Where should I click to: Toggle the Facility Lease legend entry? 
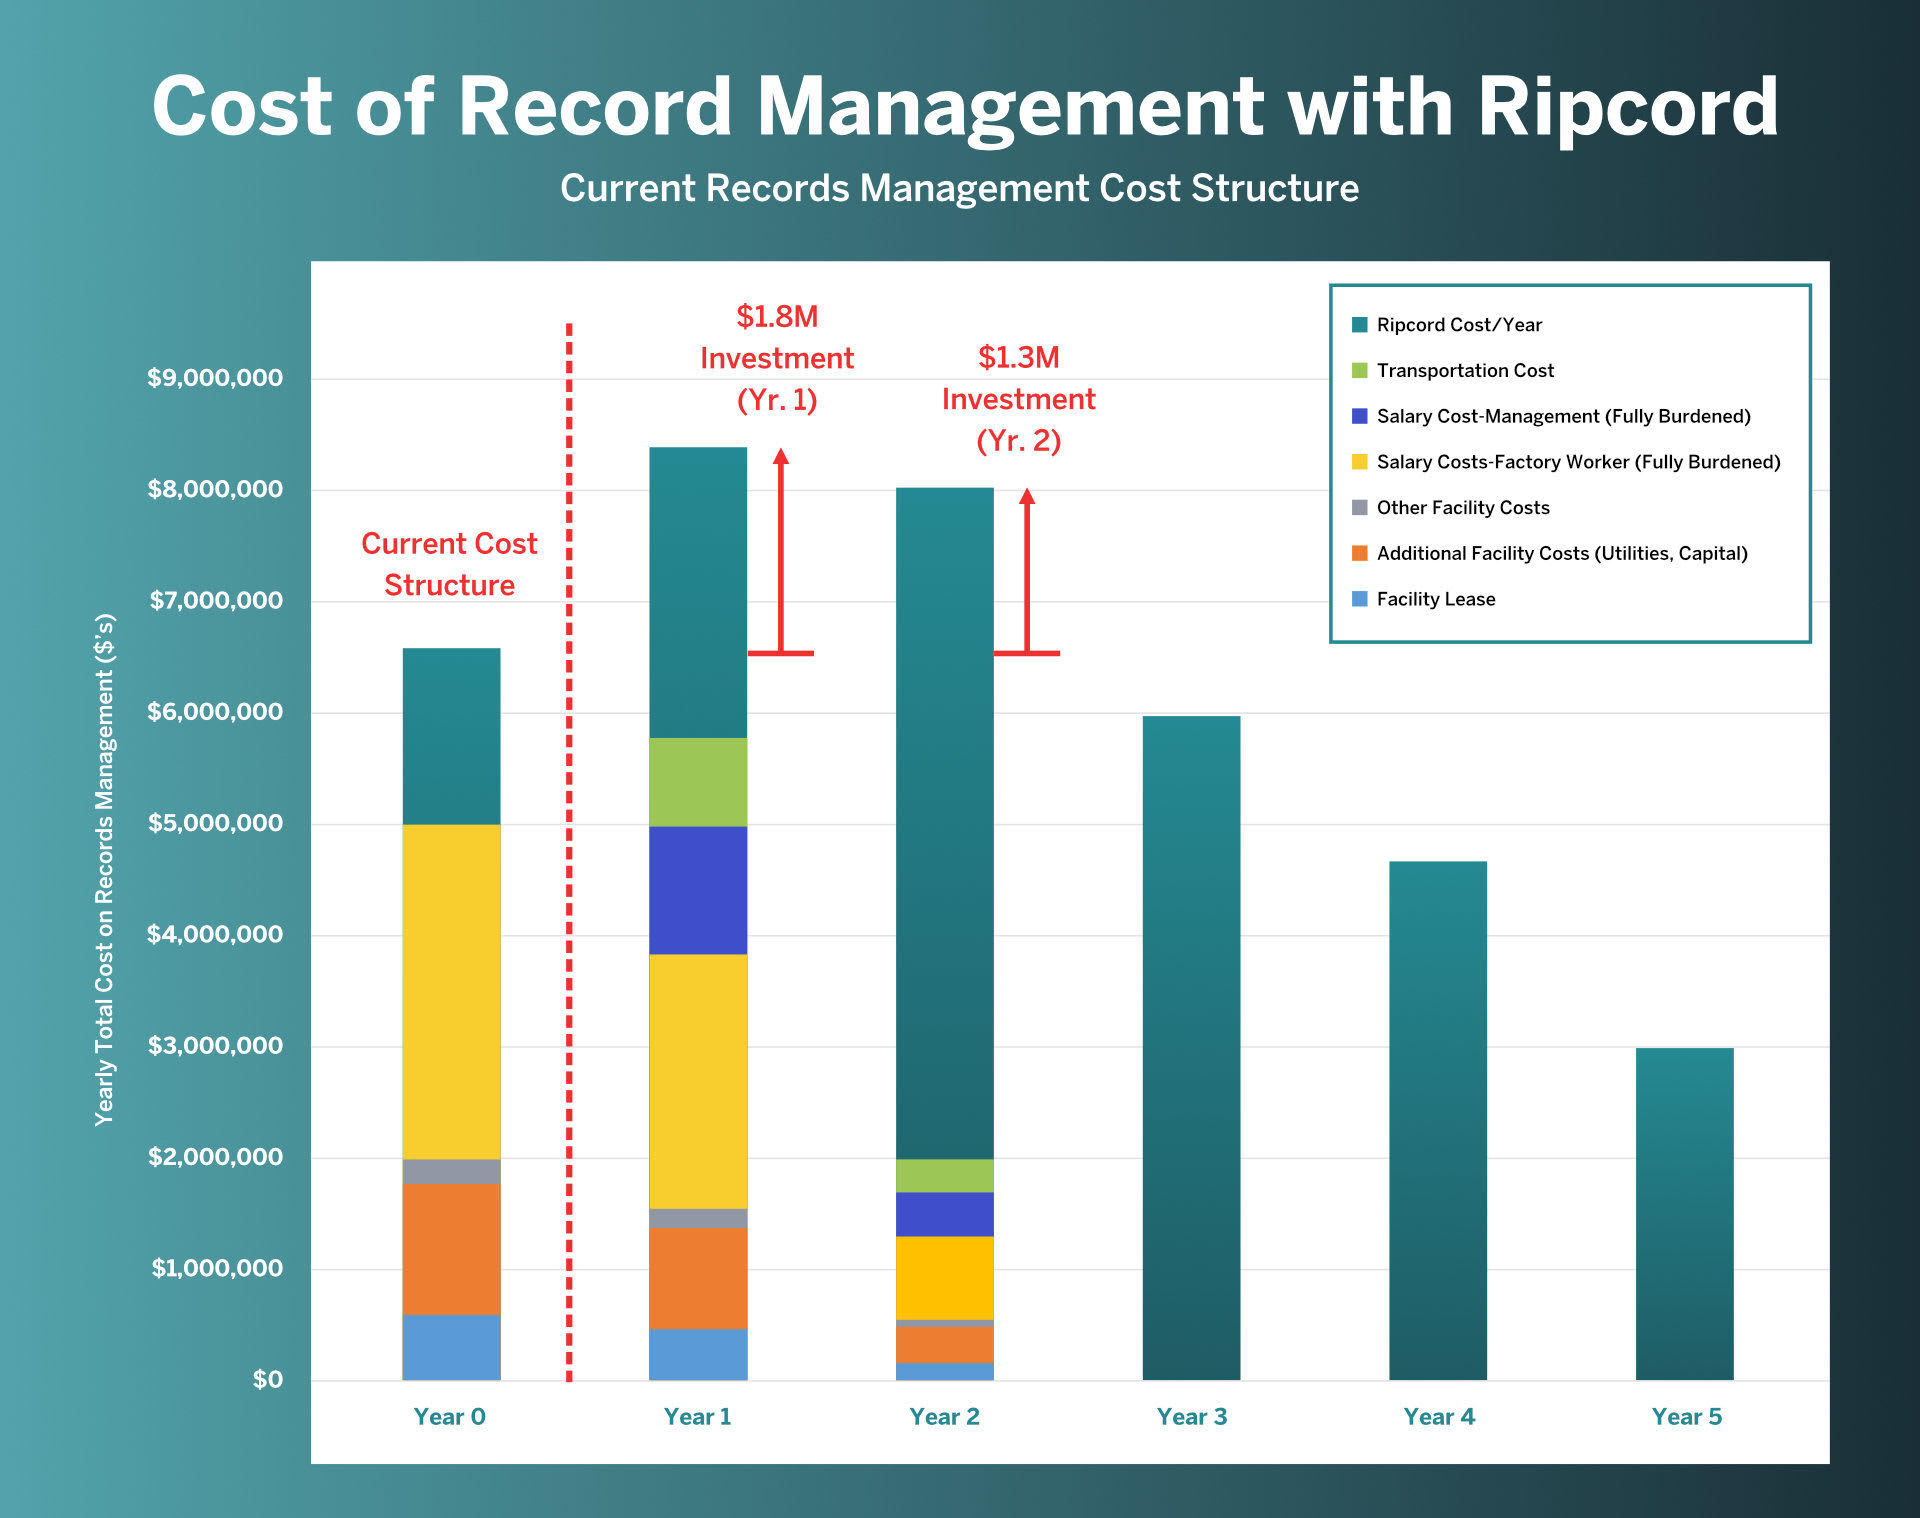click(1435, 599)
